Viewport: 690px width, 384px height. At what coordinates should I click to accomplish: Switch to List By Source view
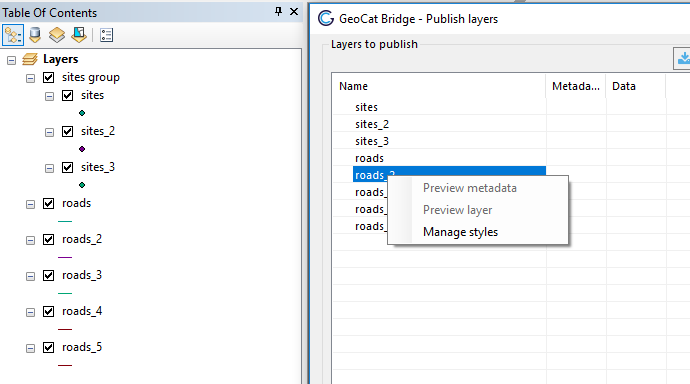pos(35,35)
